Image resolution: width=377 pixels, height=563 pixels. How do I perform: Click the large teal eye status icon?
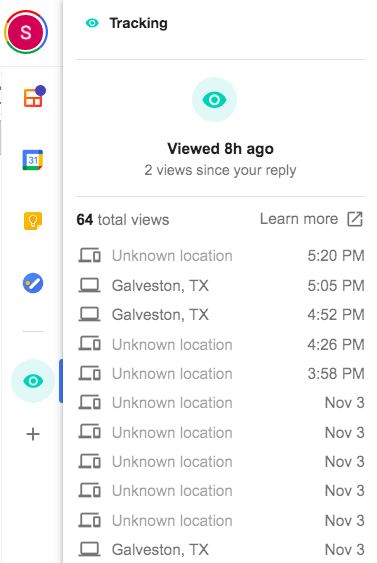coord(214,99)
